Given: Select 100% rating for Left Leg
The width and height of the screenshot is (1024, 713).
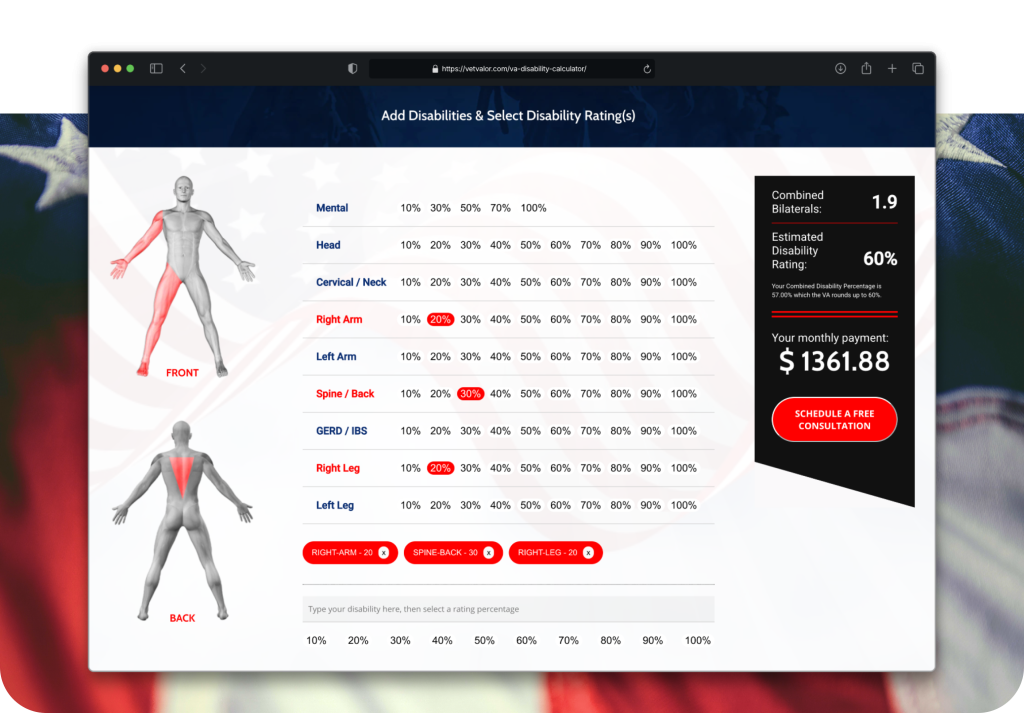Looking at the screenshot, I should coord(684,505).
